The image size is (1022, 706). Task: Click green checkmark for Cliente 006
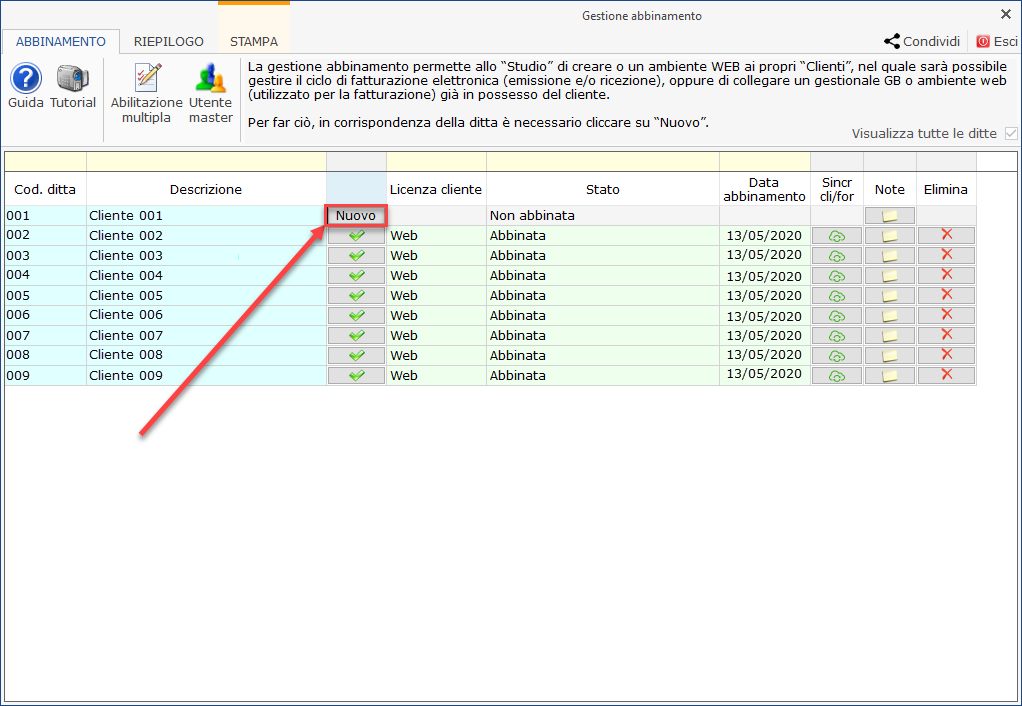click(x=357, y=316)
